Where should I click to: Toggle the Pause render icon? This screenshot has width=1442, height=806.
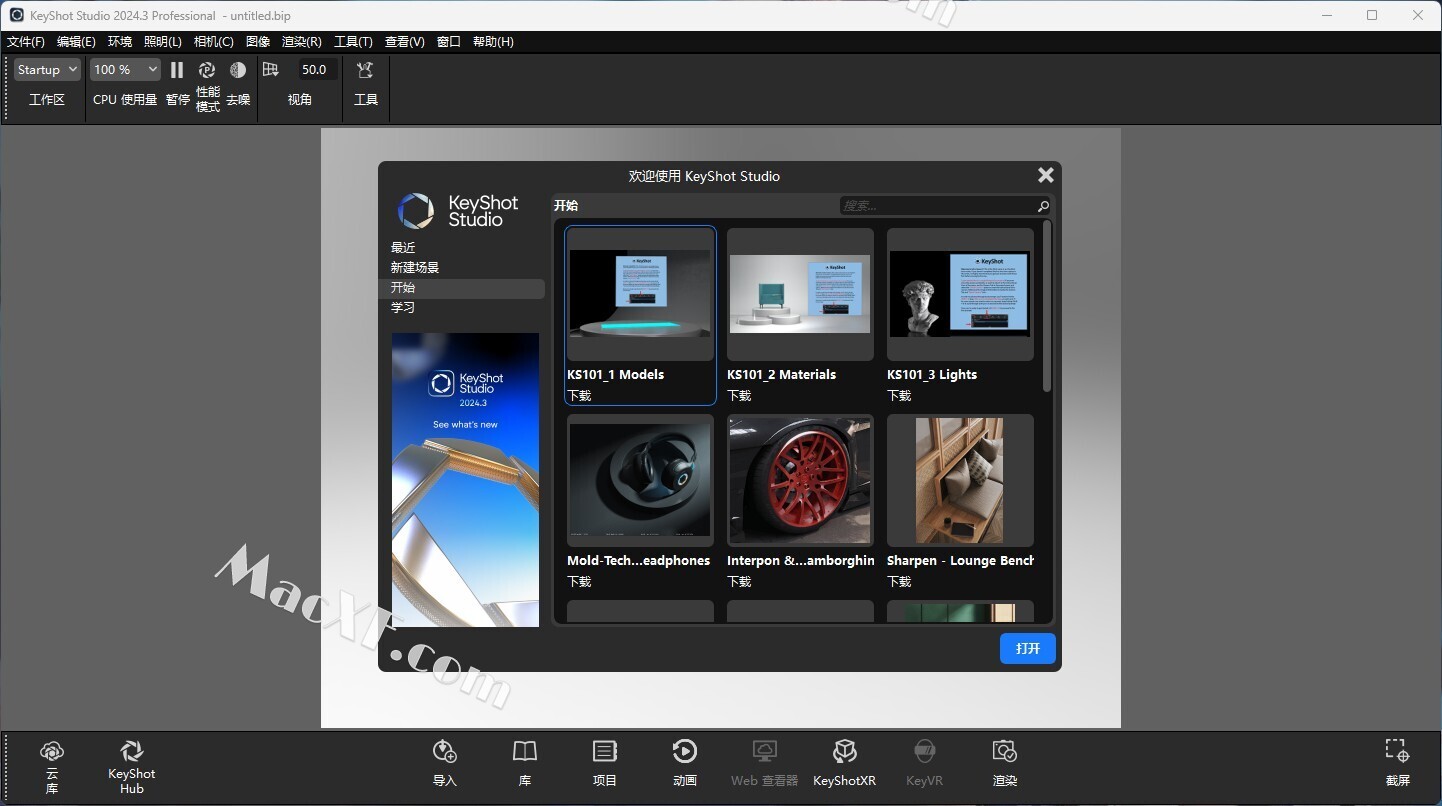(177, 70)
